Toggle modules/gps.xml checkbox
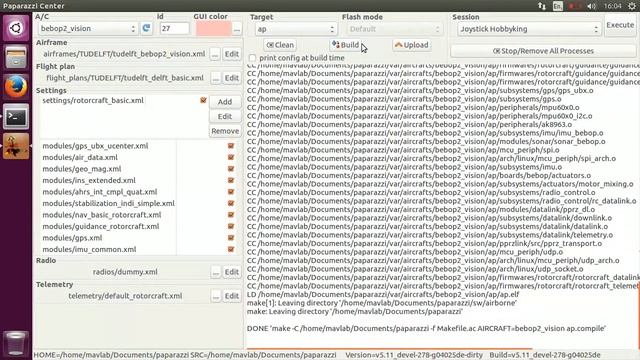This screenshot has height=360, width=640. [x=231, y=238]
